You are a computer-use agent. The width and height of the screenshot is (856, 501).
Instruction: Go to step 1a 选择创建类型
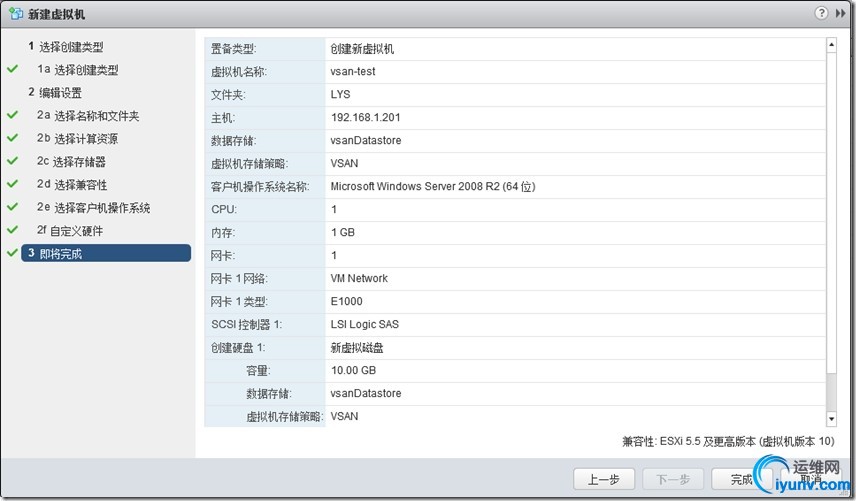[78, 70]
